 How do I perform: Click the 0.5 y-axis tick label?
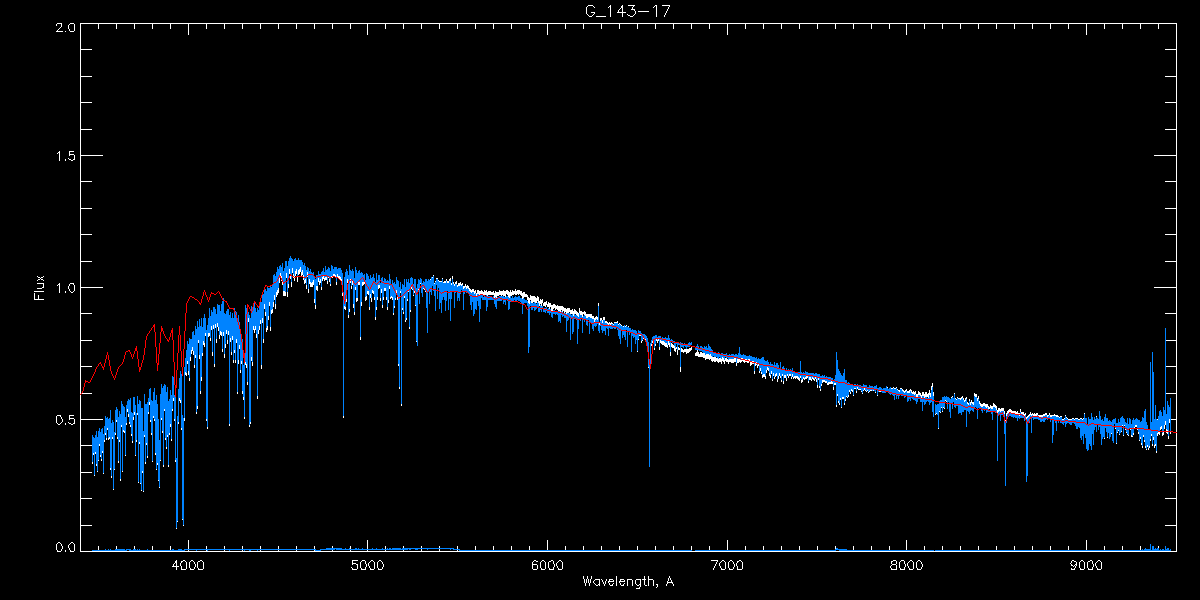tap(63, 419)
